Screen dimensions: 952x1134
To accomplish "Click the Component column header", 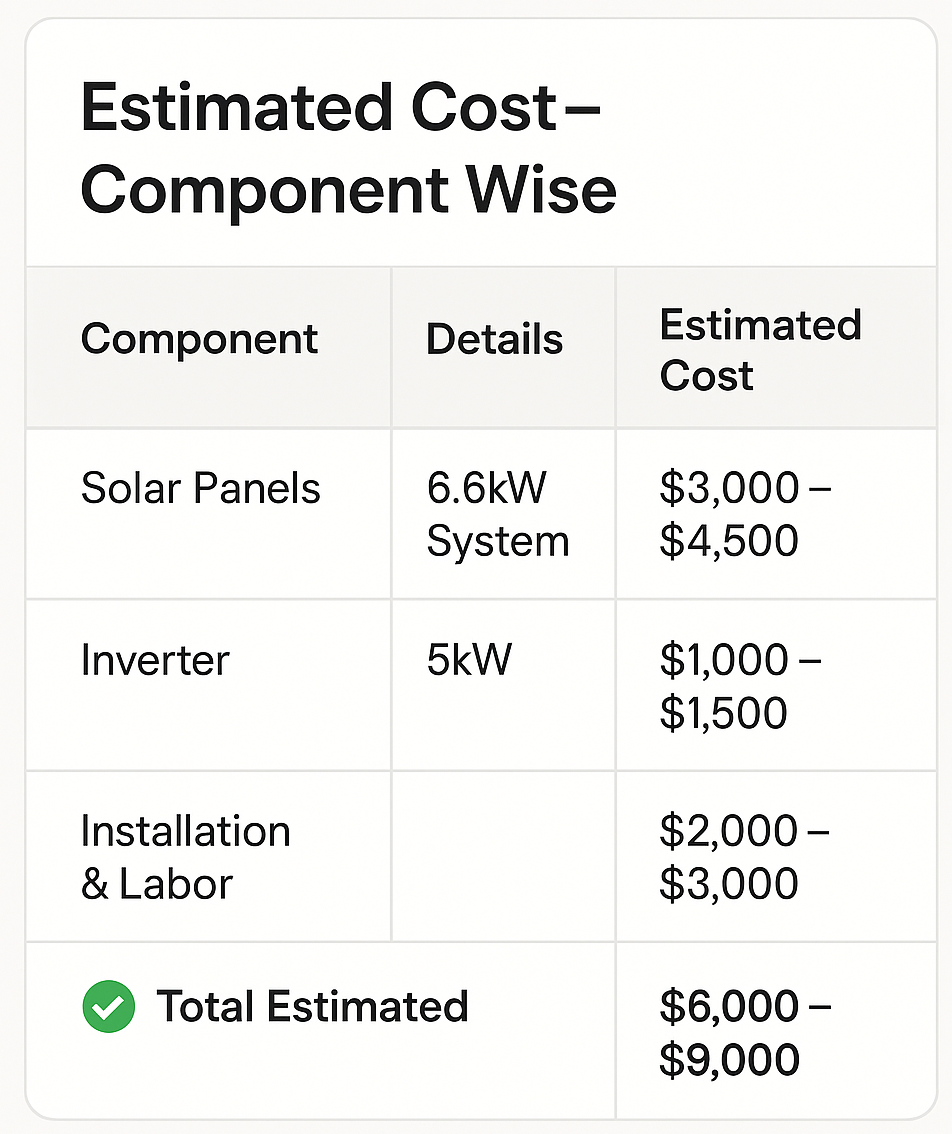I will tap(199, 338).
